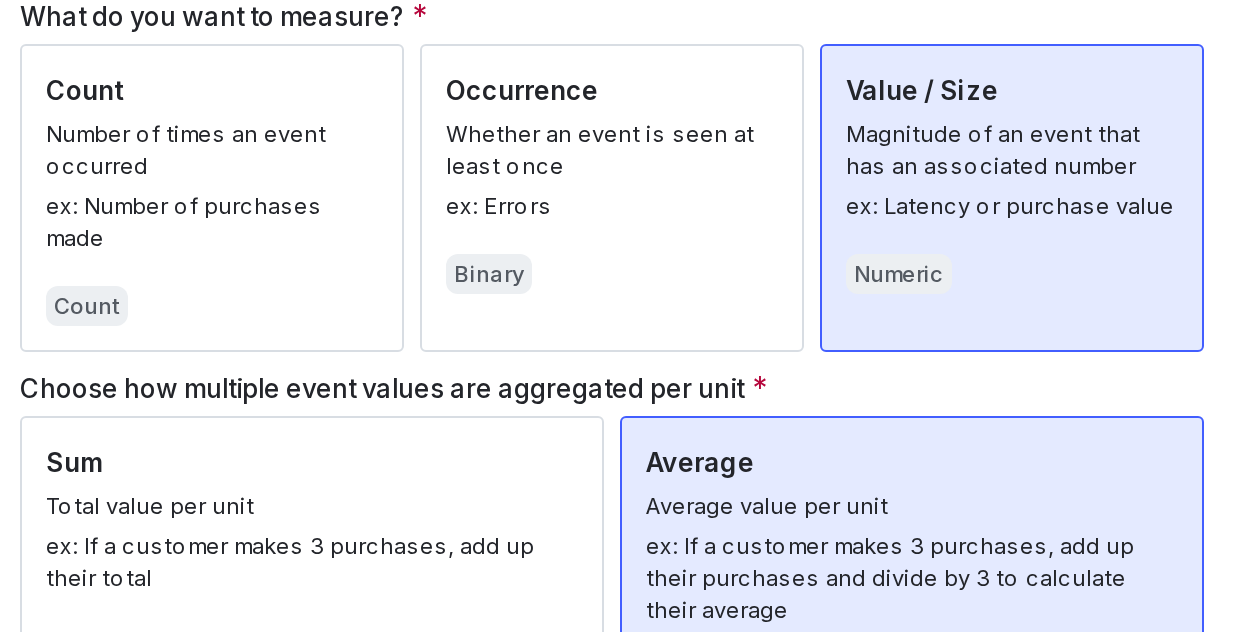The height and width of the screenshot is (632, 1246).
Task: Select the Count measurement card
Action: 212,197
